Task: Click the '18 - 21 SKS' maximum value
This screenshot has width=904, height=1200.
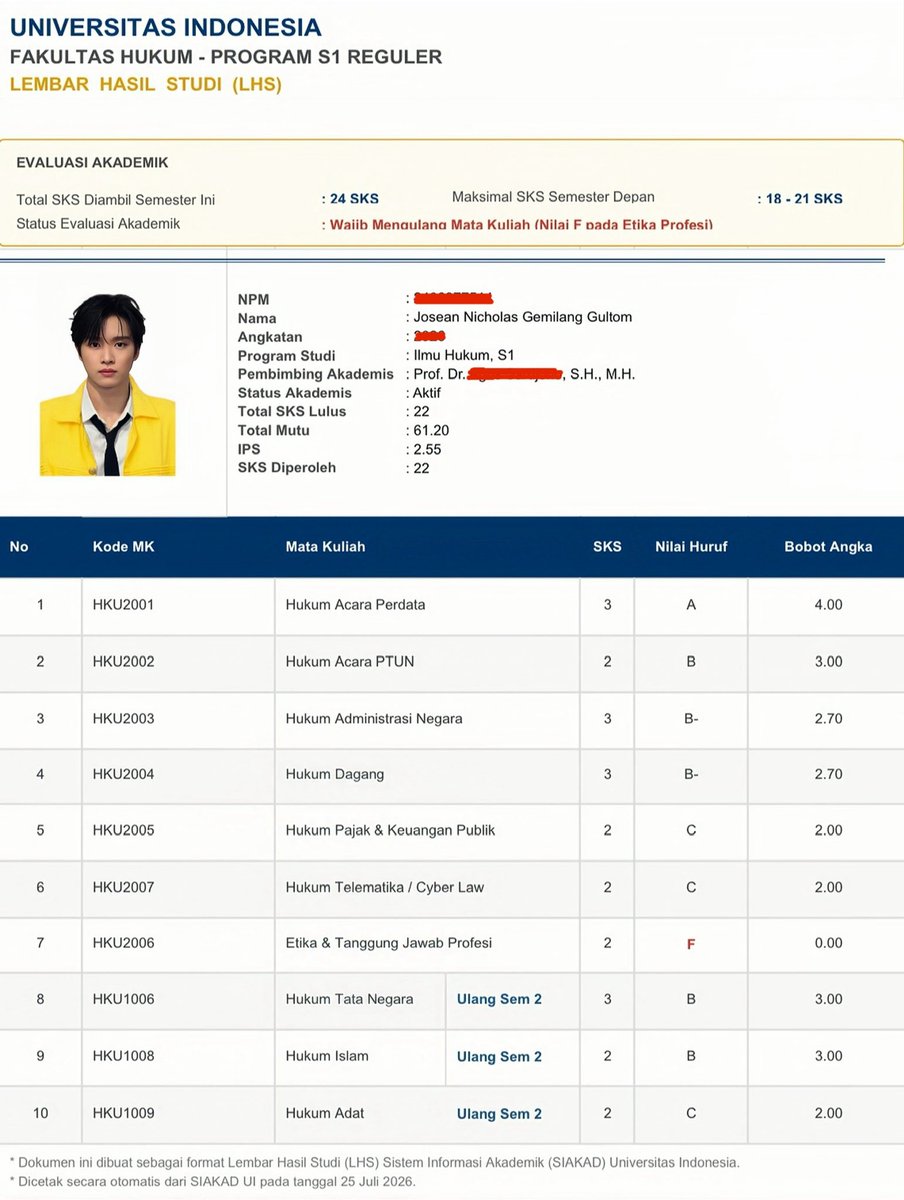Action: point(805,199)
